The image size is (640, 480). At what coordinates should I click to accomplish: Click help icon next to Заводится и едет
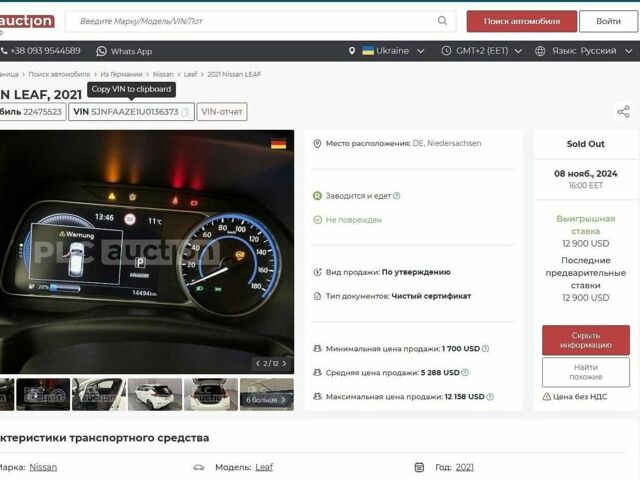(x=397, y=196)
